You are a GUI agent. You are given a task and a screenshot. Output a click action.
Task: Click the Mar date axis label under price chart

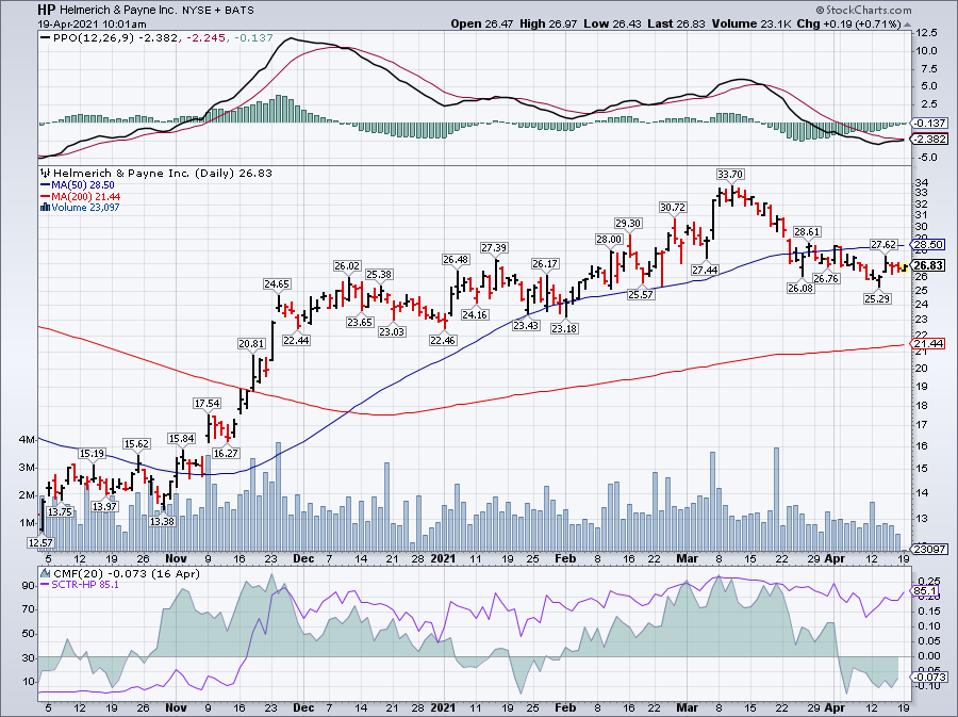[x=688, y=558]
